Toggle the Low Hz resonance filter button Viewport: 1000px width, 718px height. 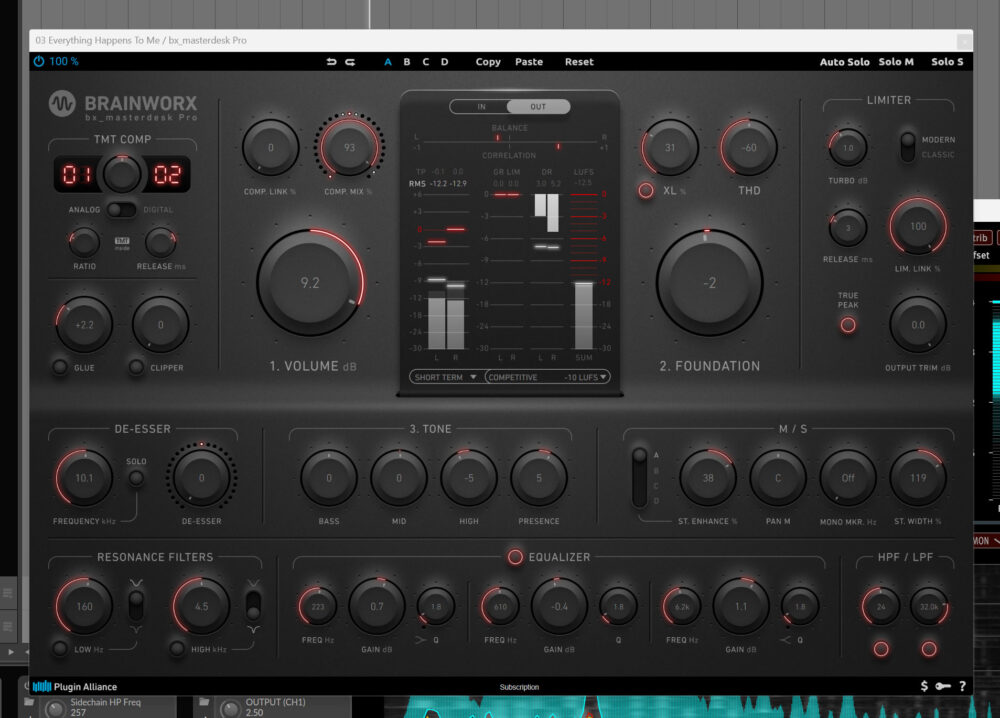tap(60, 649)
